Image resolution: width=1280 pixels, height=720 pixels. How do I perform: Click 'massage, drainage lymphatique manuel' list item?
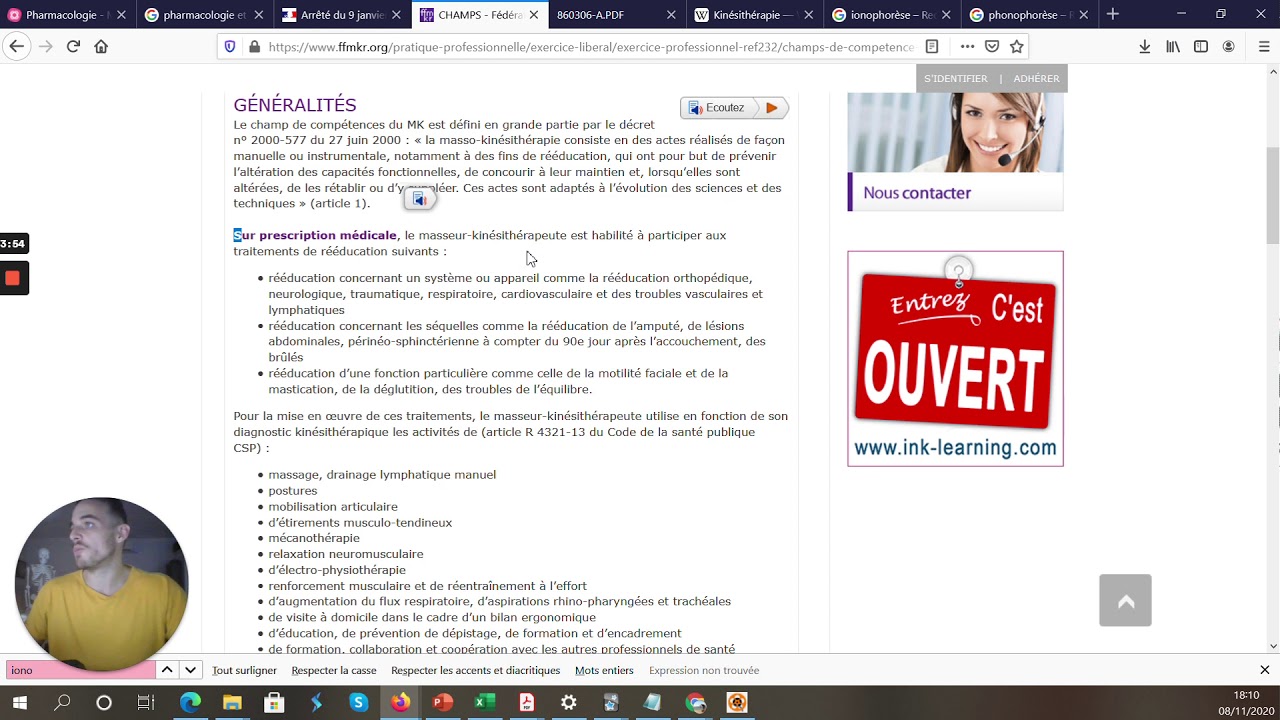tap(382, 474)
